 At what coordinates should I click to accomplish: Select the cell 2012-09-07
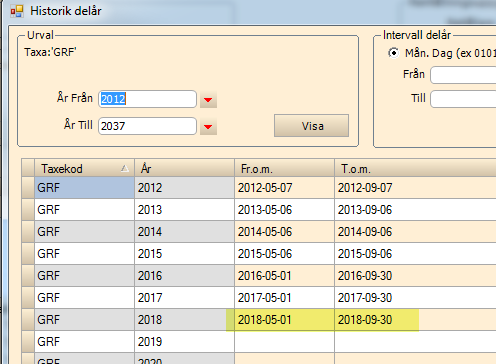coord(415,188)
